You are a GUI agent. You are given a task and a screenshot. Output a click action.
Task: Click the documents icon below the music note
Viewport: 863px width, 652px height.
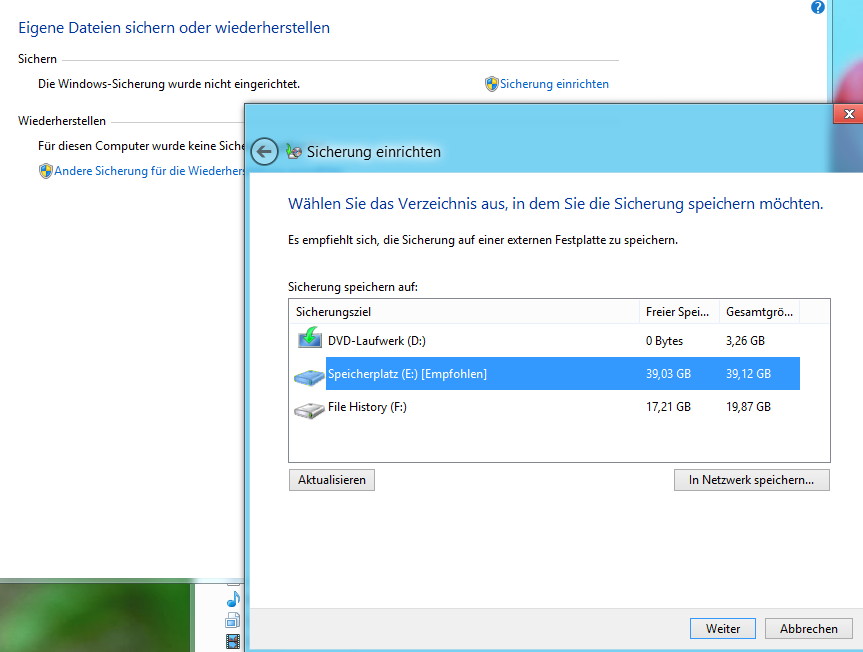click(x=233, y=620)
